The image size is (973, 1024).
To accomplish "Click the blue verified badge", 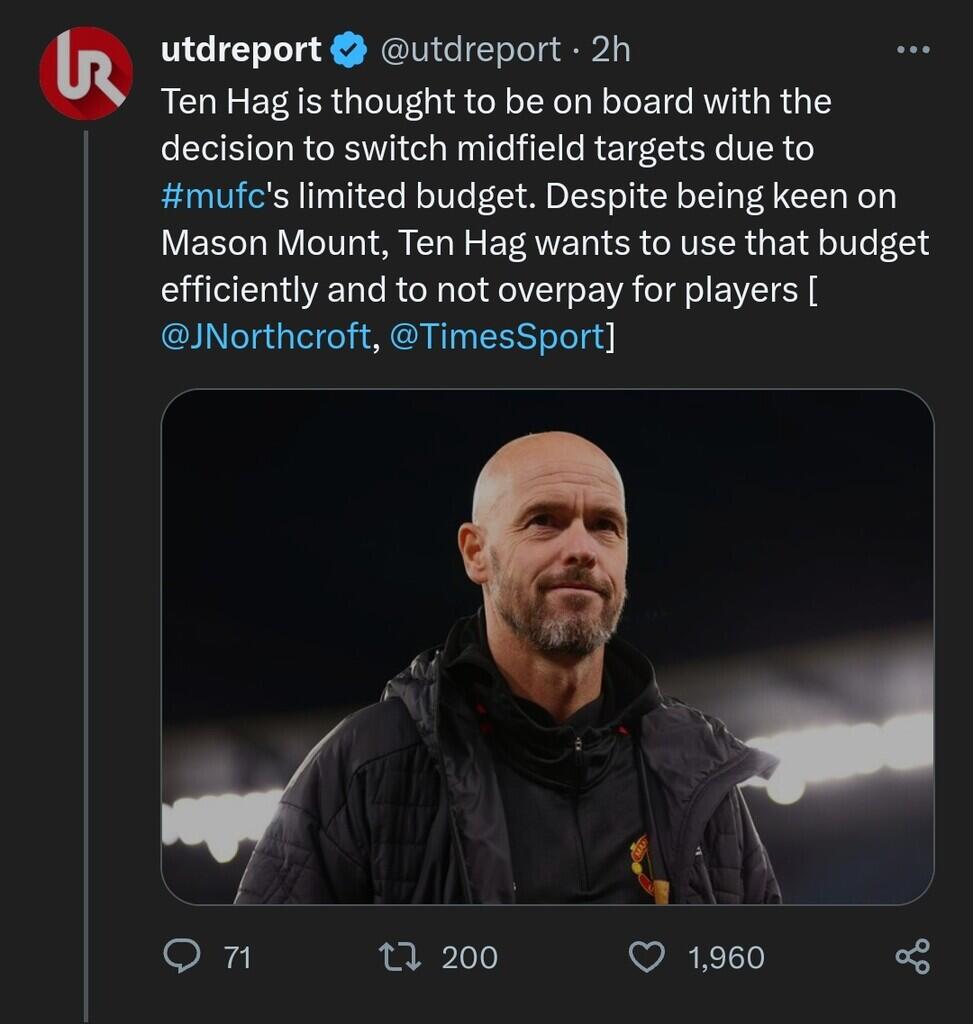I will tap(349, 50).
